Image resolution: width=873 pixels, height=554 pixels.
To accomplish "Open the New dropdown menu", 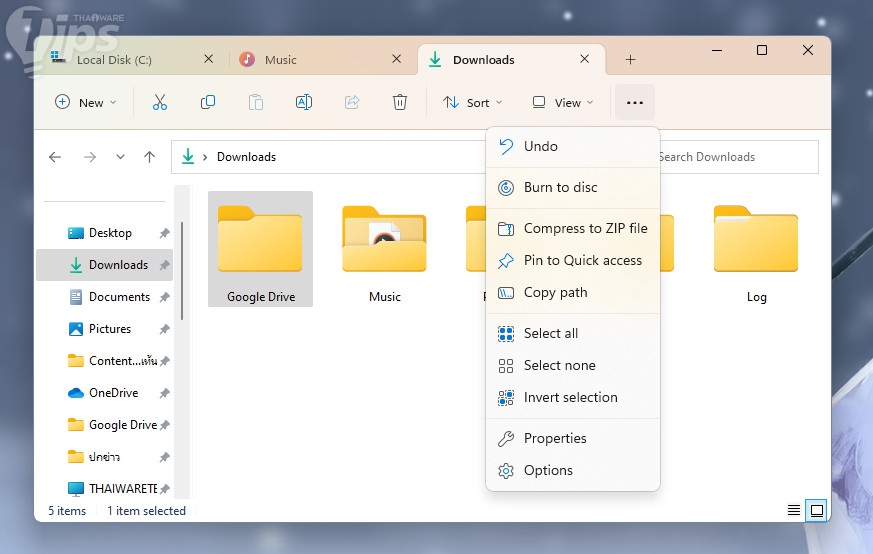I will (x=85, y=102).
